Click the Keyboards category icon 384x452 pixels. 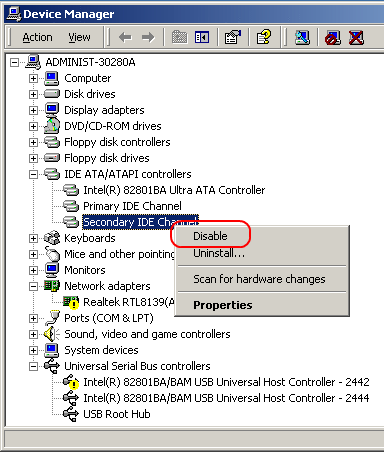point(52,238)
